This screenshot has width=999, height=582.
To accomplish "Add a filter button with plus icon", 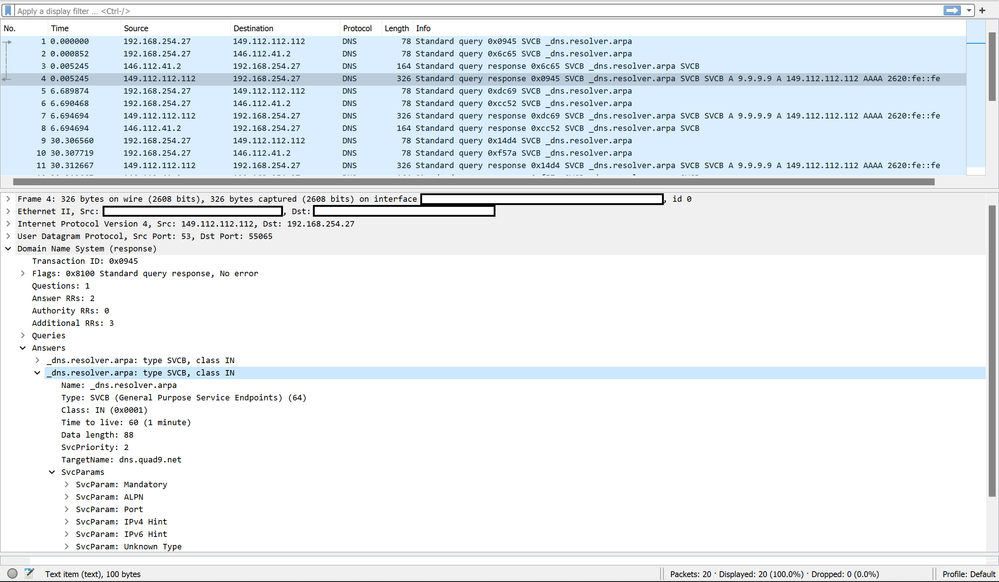I will [x=982, y=11].
